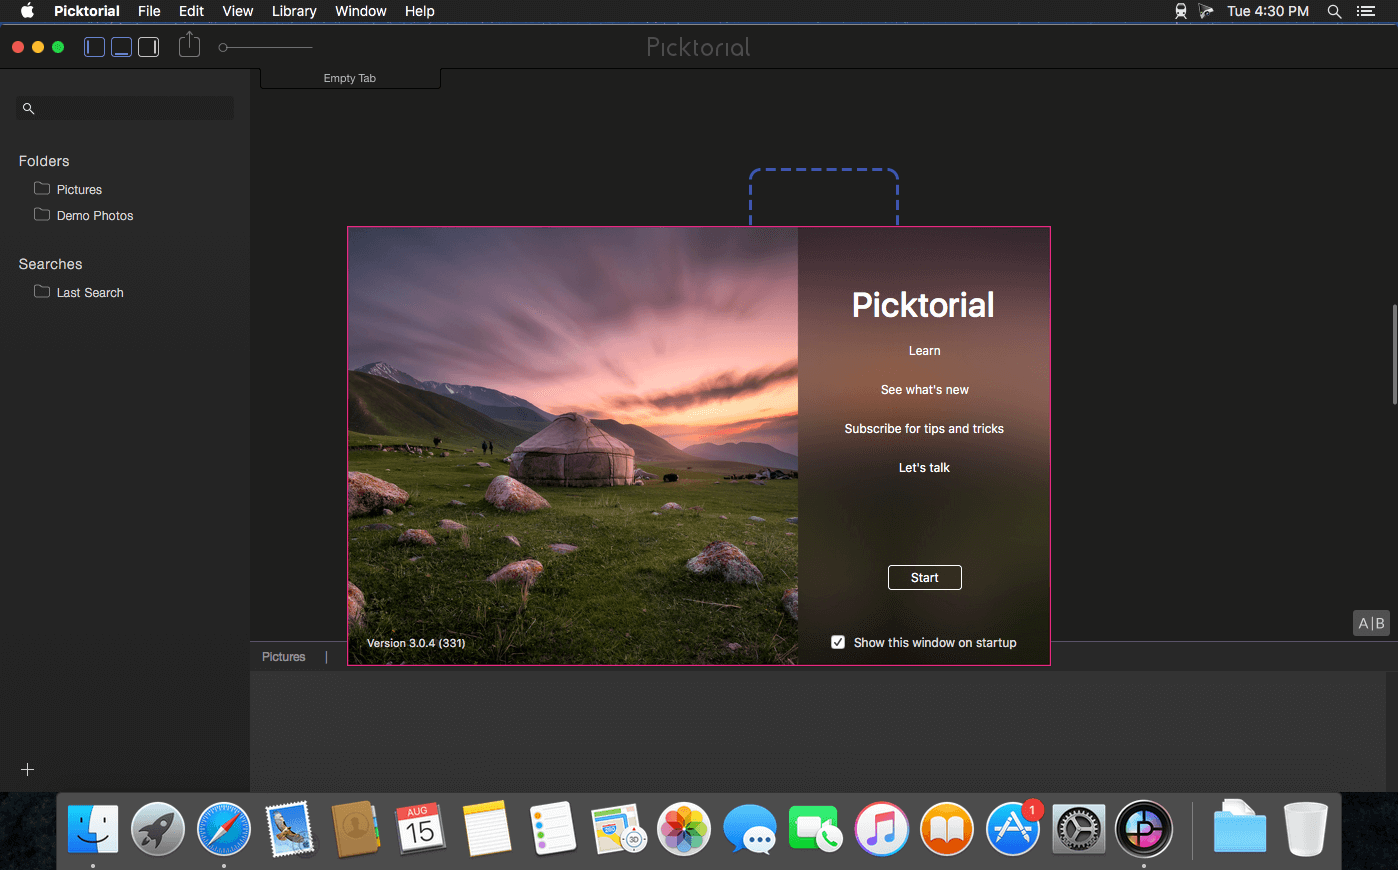Open the Edit menu
Image resolution: width=1398 pixels, height=870 pixels.
tap(191, 11)
